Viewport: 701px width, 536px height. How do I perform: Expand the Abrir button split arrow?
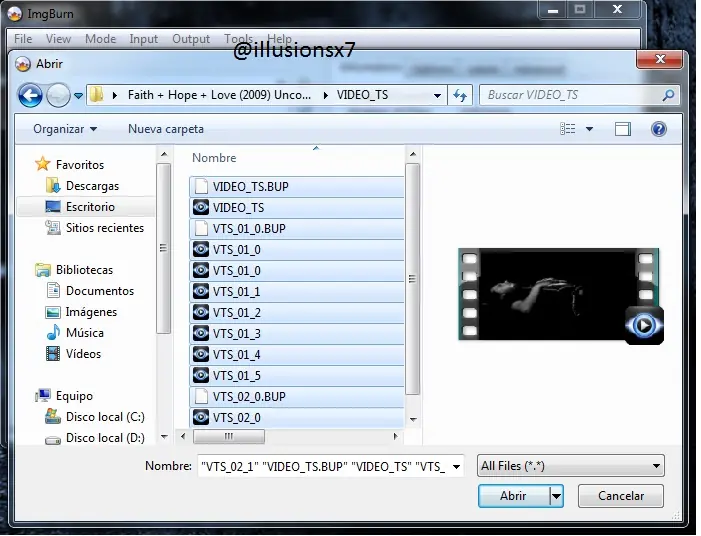tap(556, 496)
